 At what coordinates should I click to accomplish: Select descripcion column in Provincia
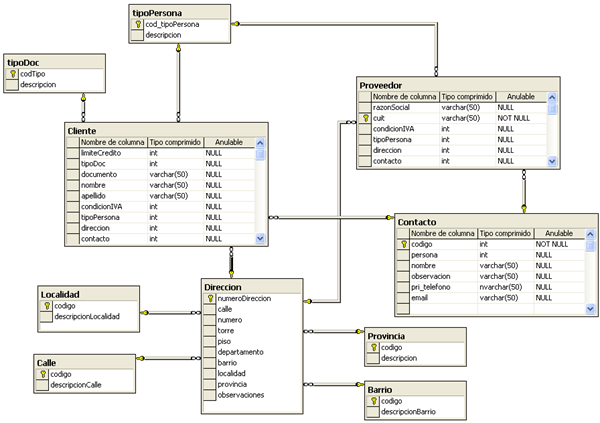[415, 358]
